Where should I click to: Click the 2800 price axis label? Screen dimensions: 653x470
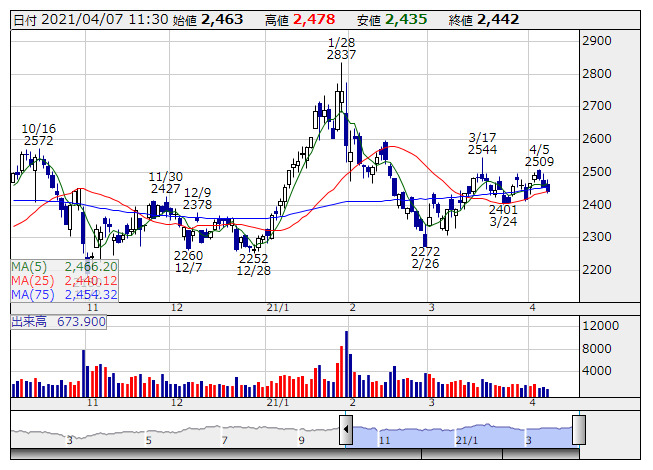[x=597, y=74]
